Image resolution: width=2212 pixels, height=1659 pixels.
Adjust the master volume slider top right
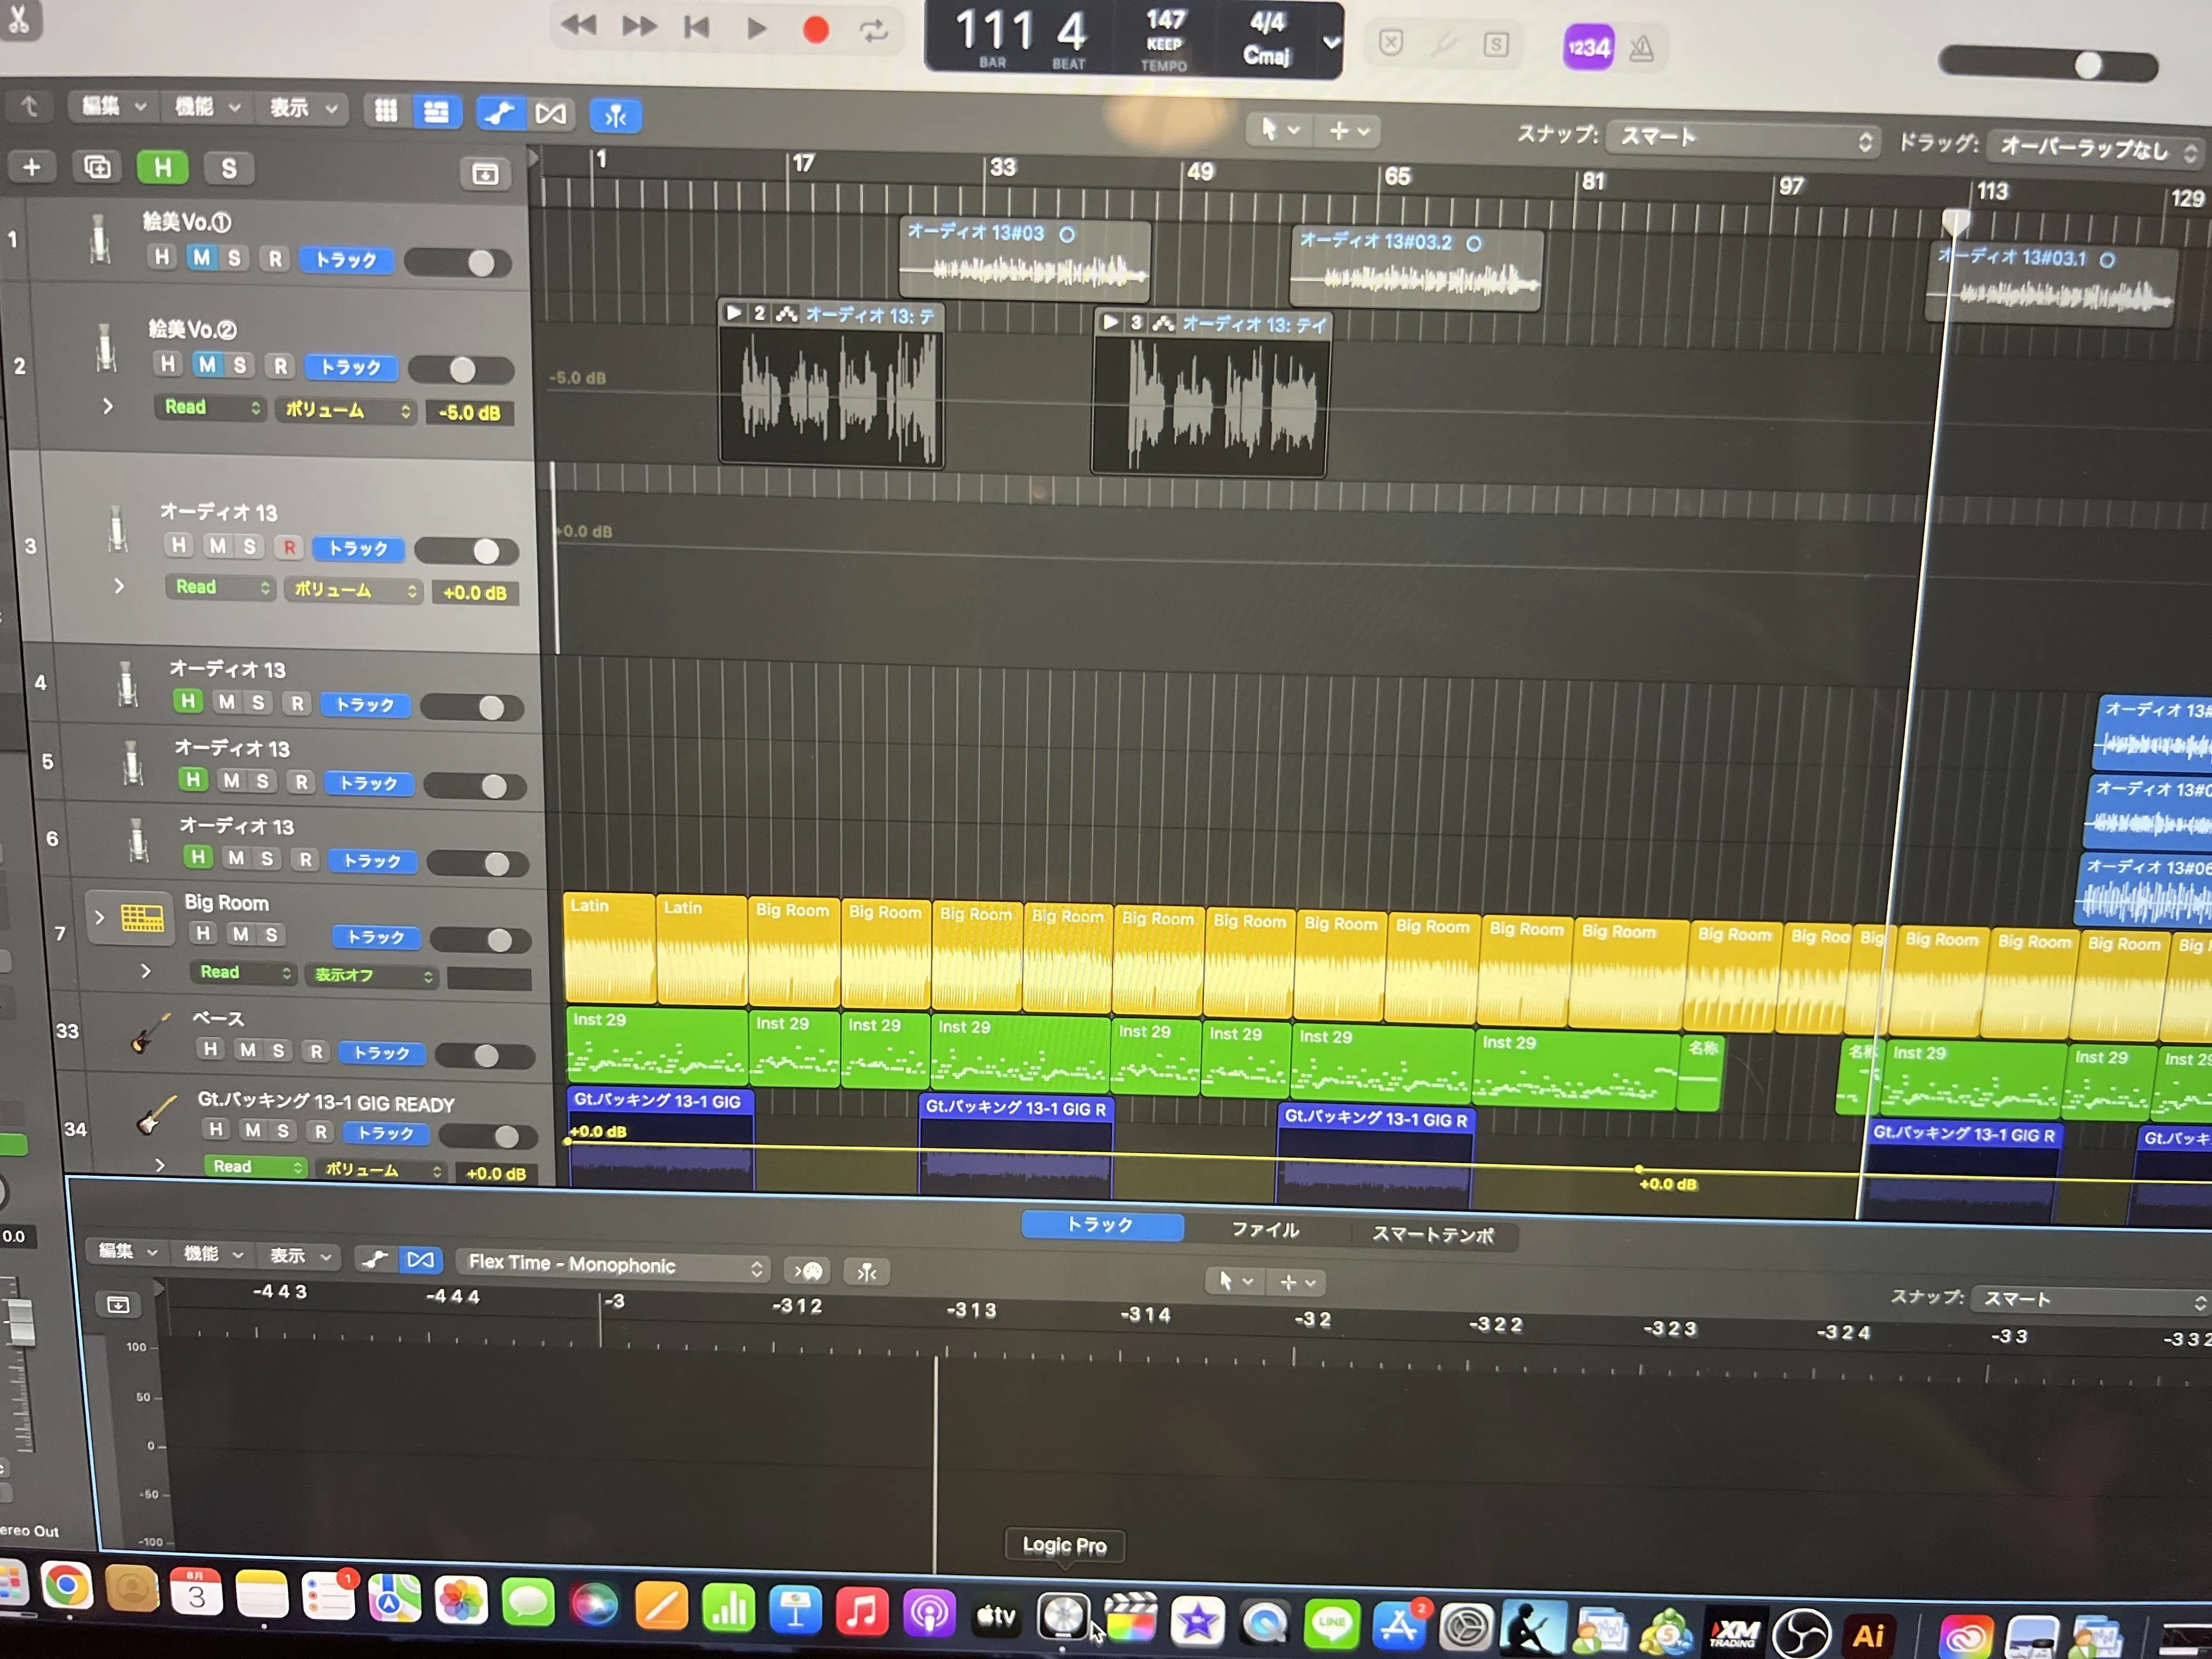(2088, 66)
